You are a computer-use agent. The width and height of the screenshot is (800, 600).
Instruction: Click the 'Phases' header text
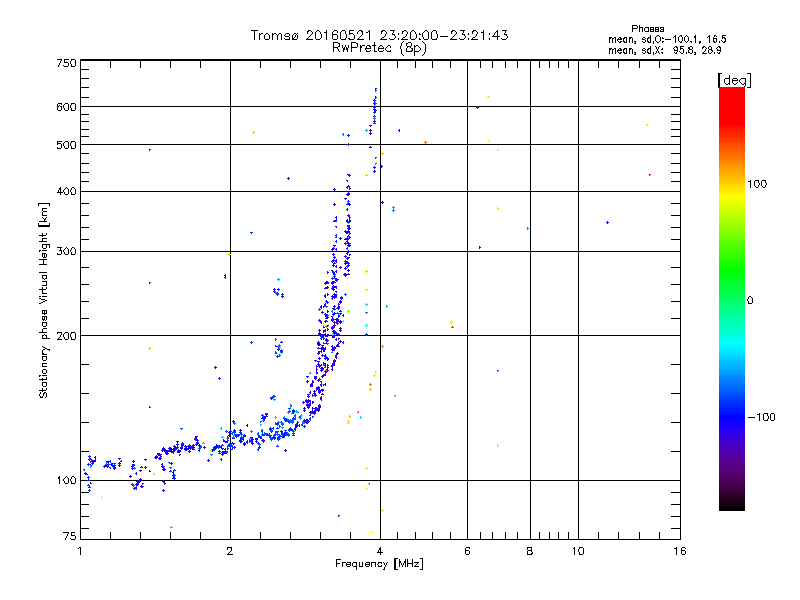[647, 29]
